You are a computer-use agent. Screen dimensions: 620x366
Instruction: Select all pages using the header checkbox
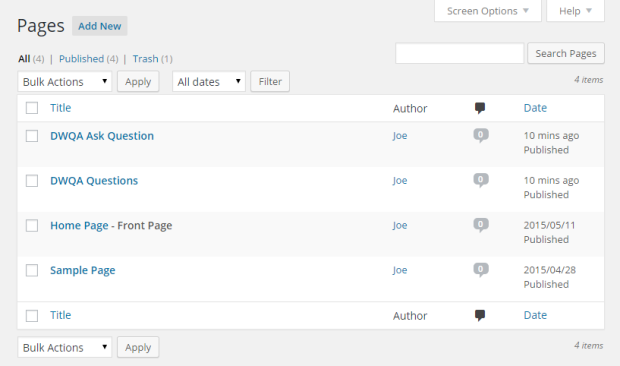coord(32,108)
